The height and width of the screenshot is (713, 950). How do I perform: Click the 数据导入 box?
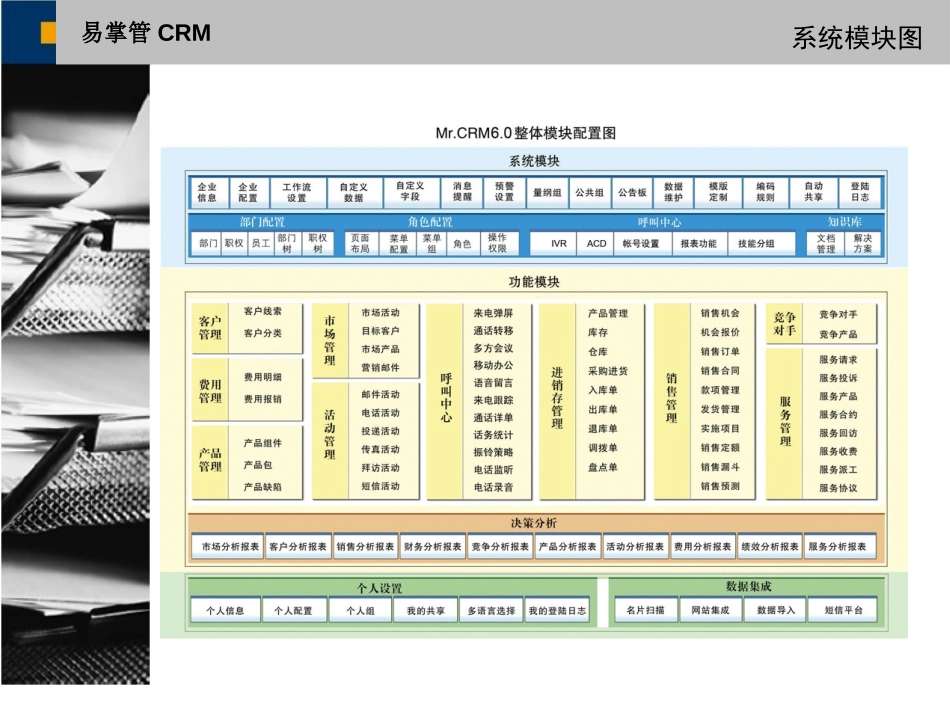tap(776, 610)
